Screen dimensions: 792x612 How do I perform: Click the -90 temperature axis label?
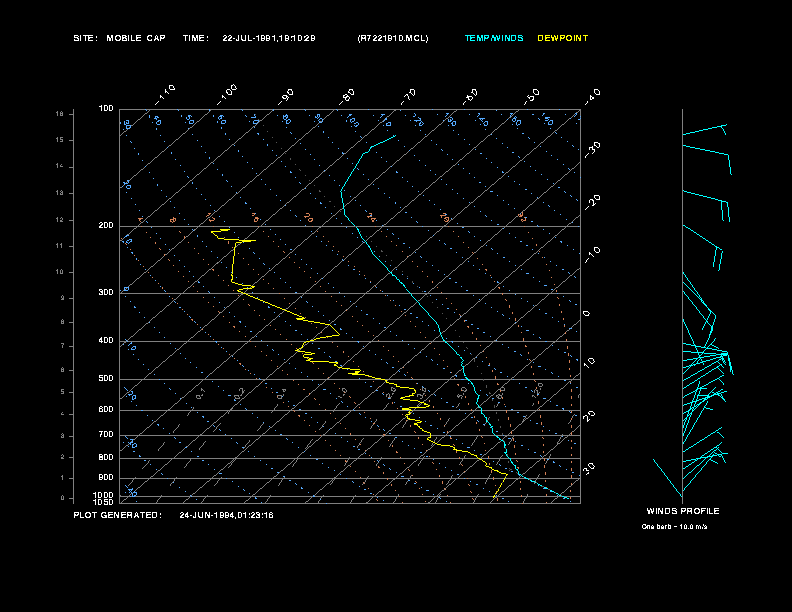coord(285,96)
